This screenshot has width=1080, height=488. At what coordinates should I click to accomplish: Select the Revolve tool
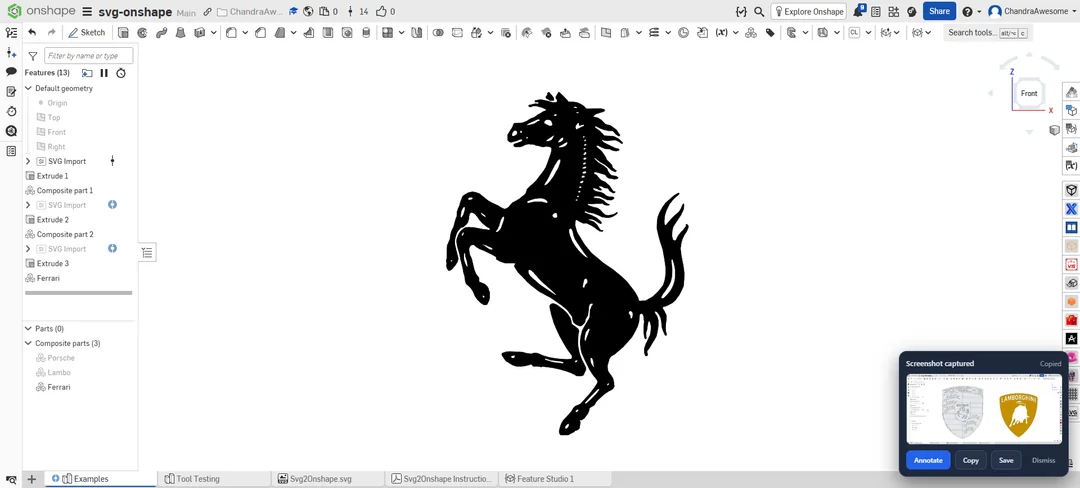click(x=143, y=32)
